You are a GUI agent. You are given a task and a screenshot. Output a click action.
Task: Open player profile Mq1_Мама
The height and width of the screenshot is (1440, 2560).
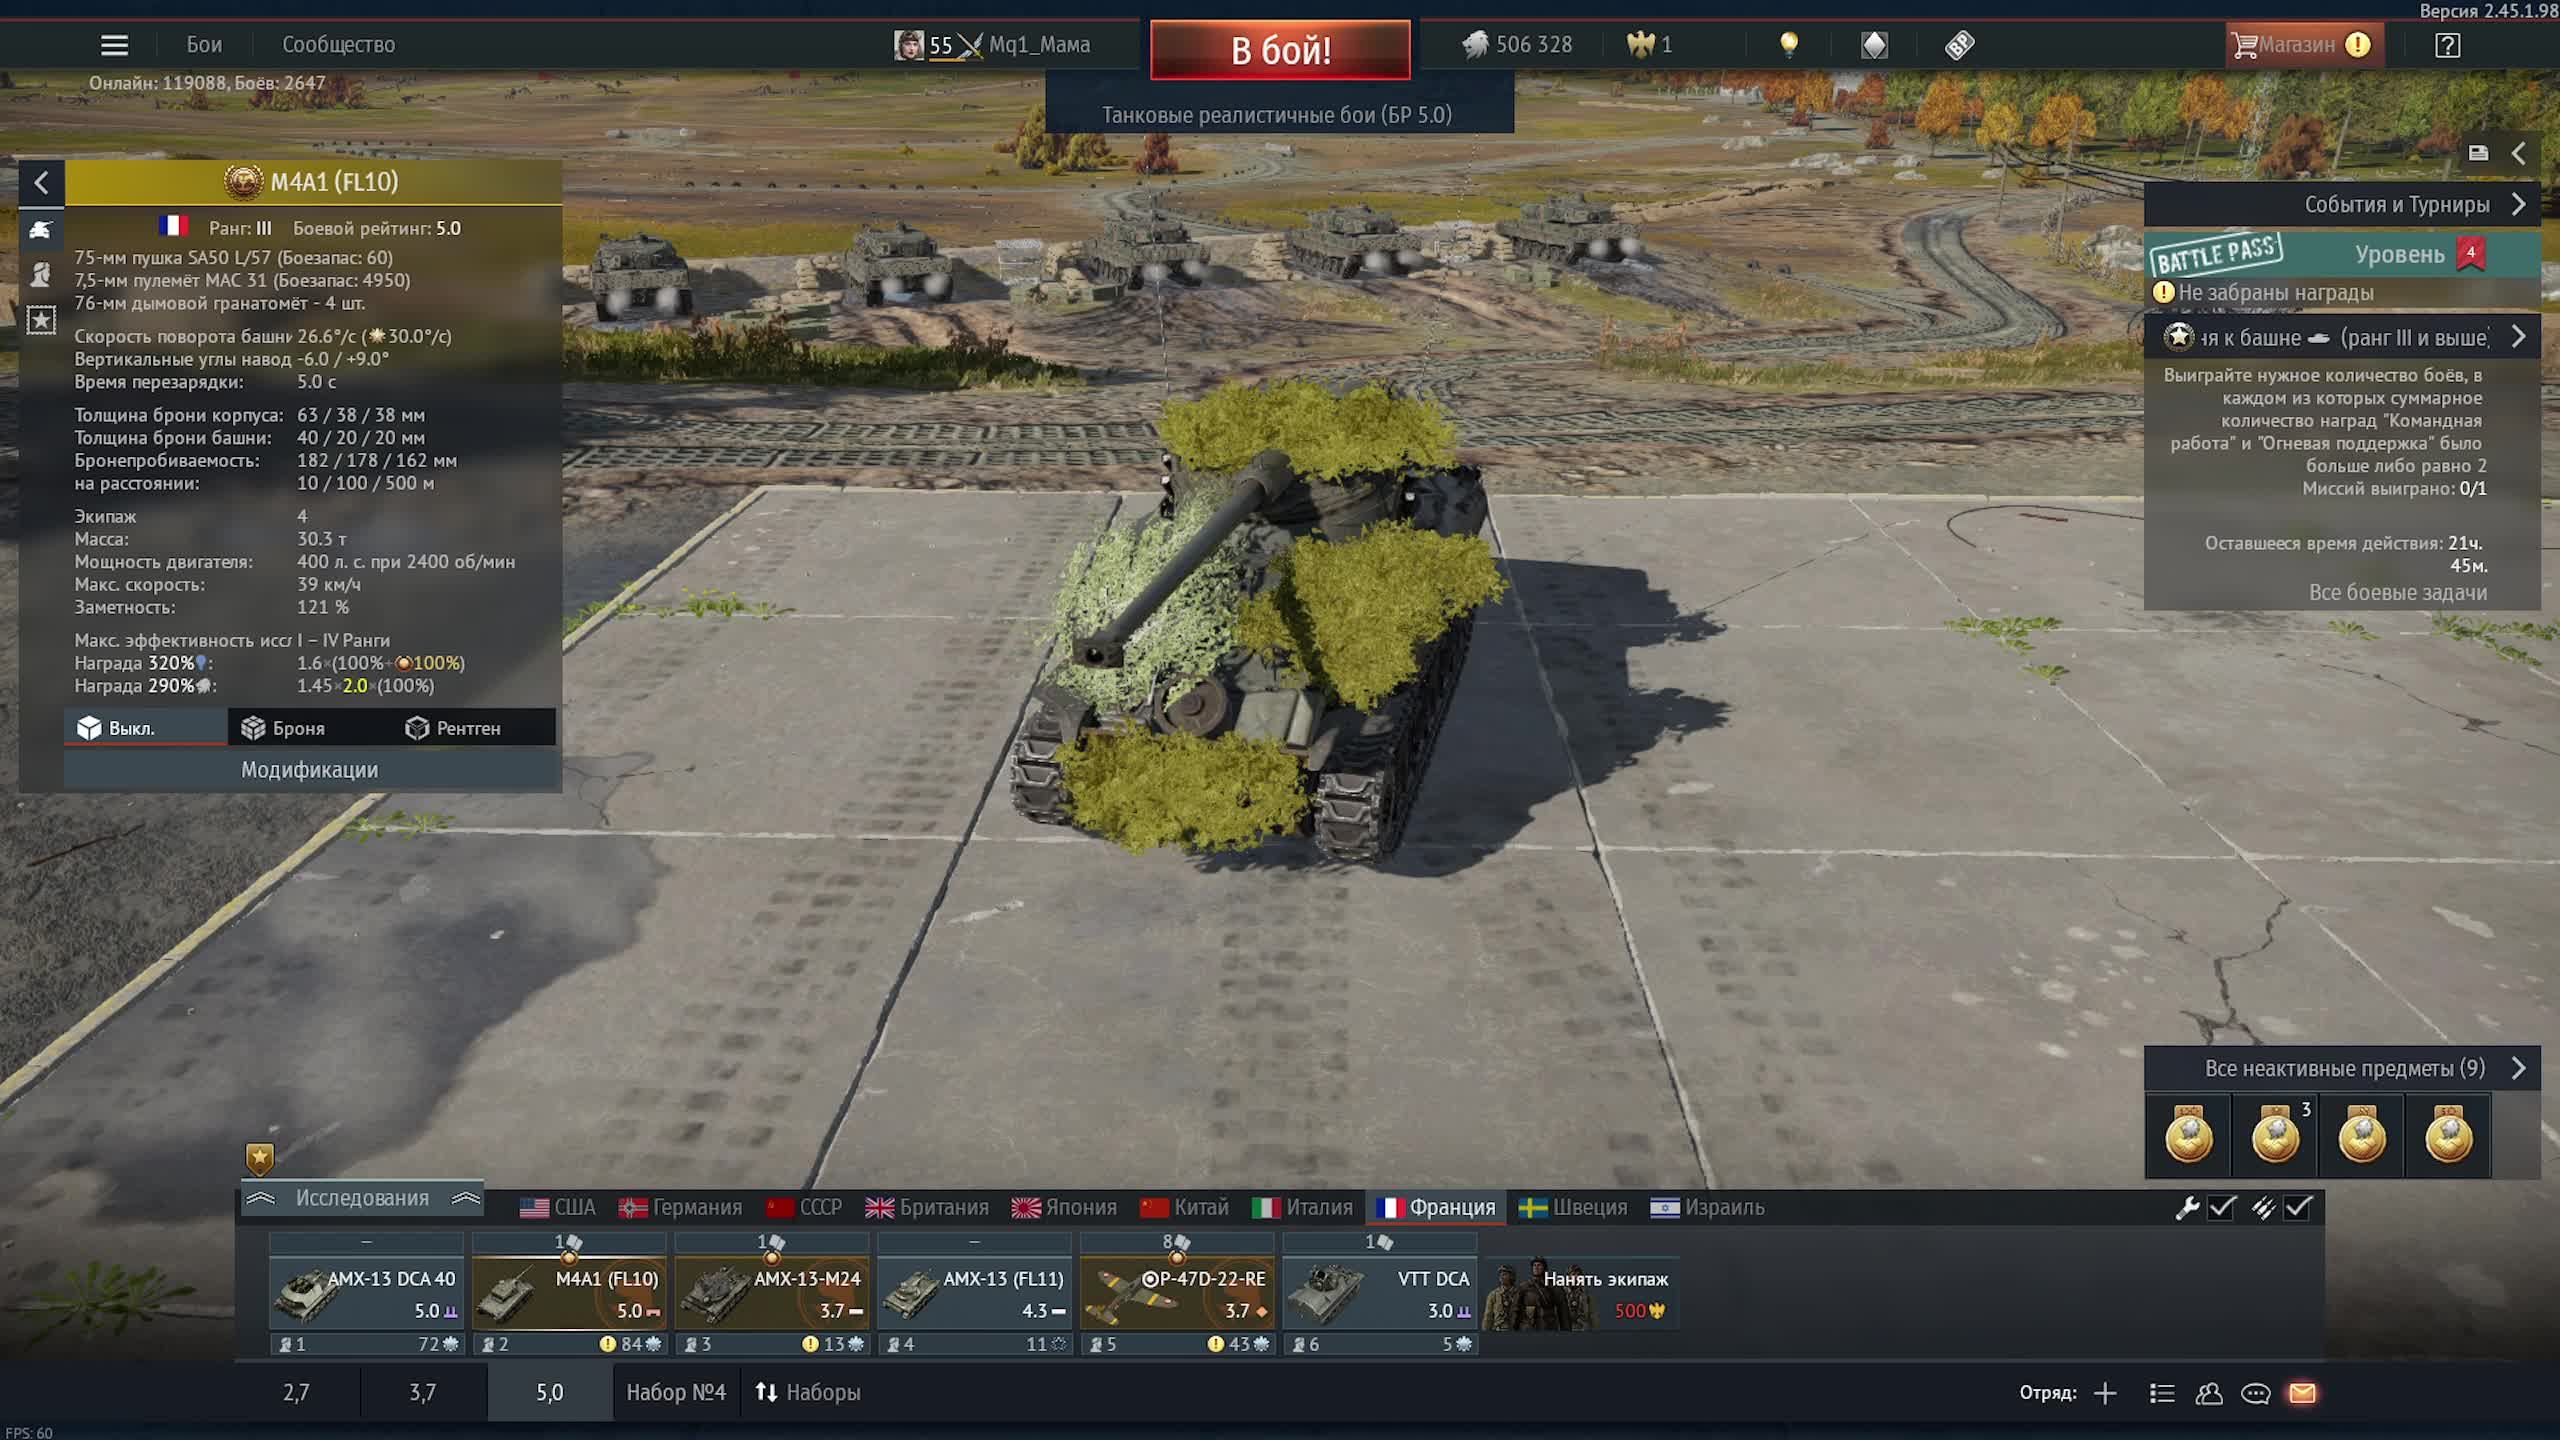pyautogui.click(x=992, y=45)
